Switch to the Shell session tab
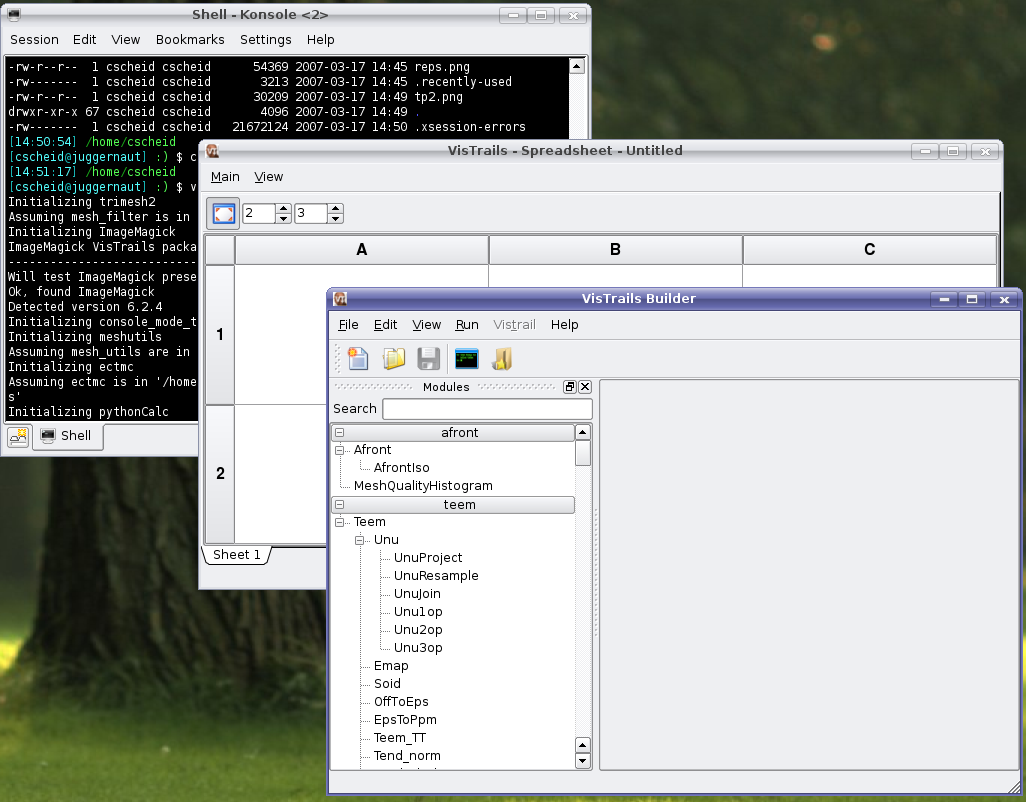 pyautogui.click(x=67, y=436)
